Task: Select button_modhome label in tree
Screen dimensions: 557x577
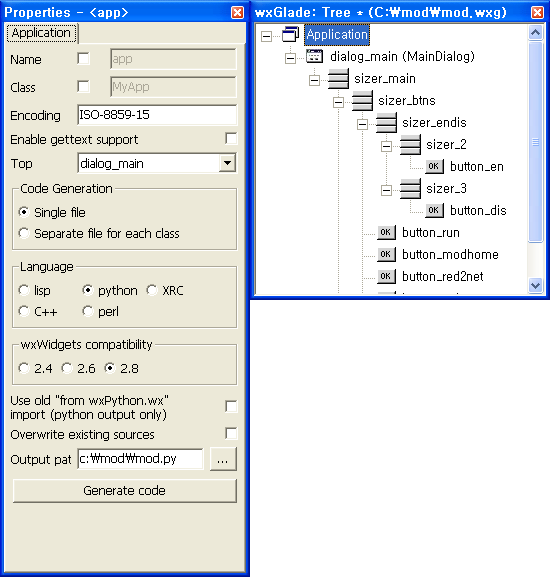Action: pyautogui.click(x=450, y=255)
